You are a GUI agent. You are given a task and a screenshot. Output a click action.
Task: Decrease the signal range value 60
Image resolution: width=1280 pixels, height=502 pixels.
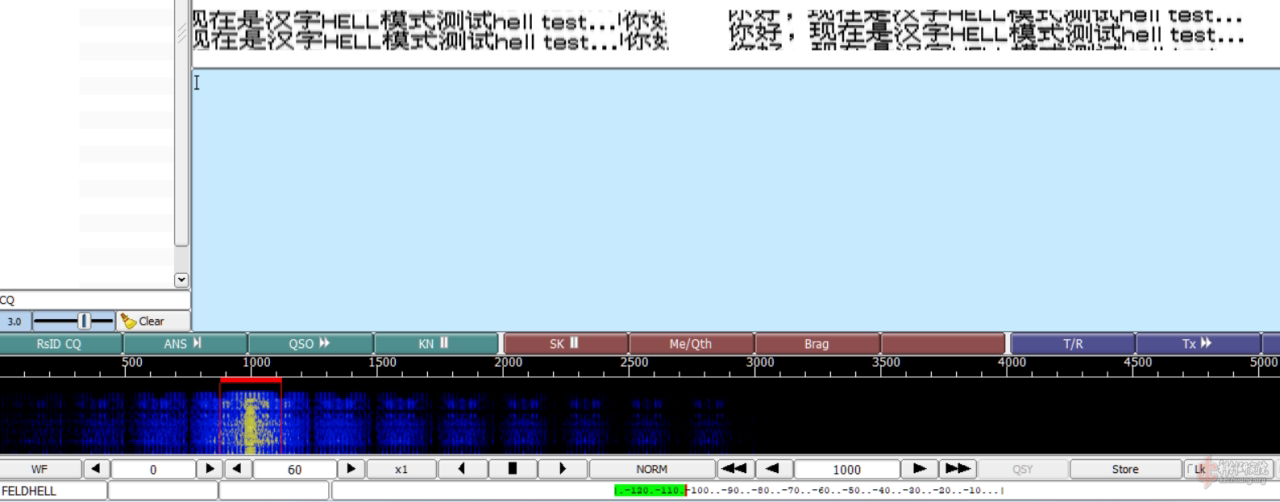click(238, 469)
